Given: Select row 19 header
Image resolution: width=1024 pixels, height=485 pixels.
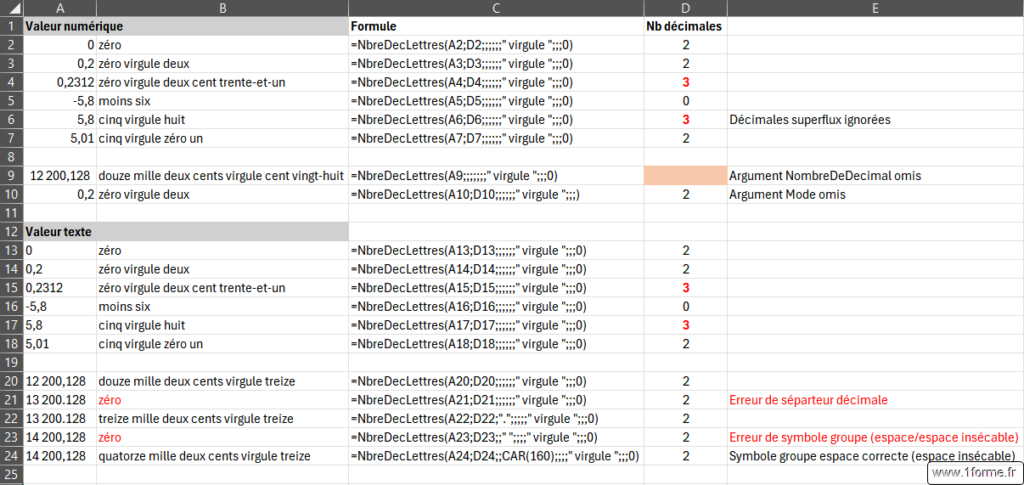Looking at the screenshot, I should pos(12,362).
